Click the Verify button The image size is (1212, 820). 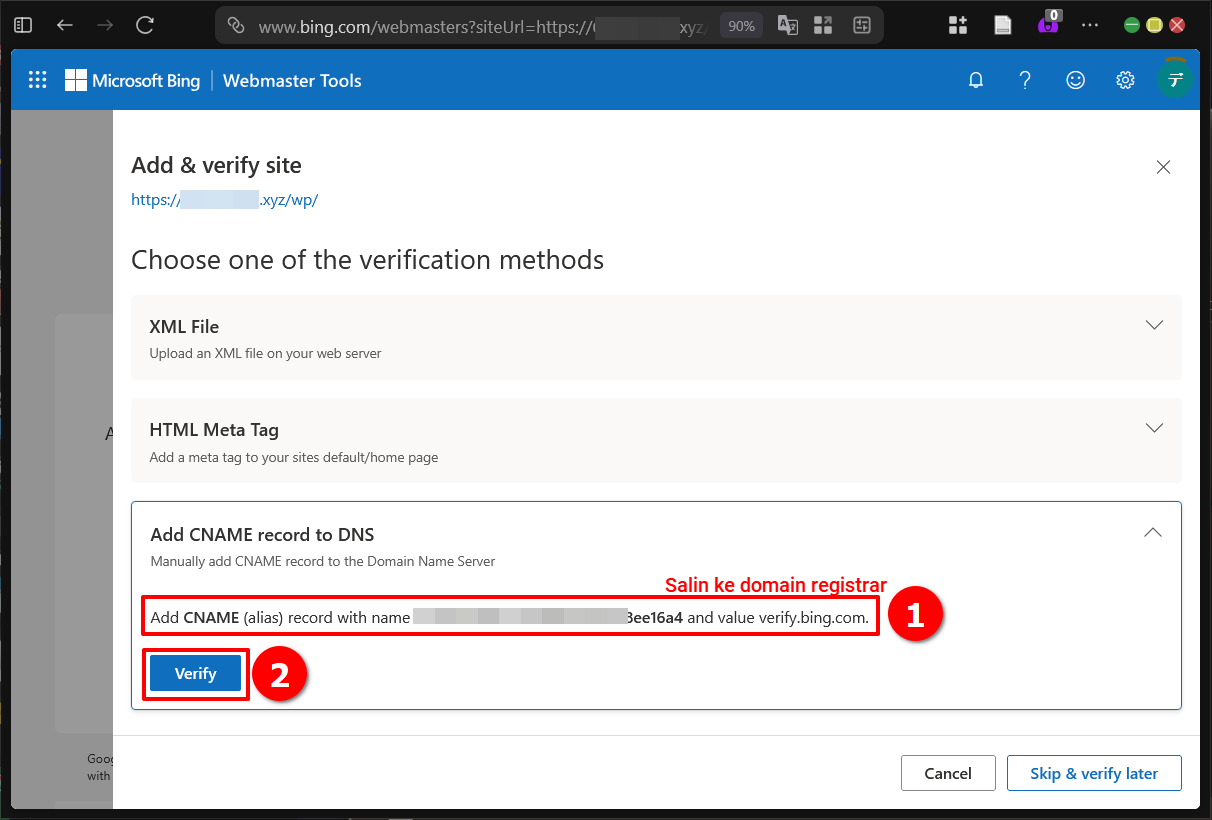pos(195,673)
